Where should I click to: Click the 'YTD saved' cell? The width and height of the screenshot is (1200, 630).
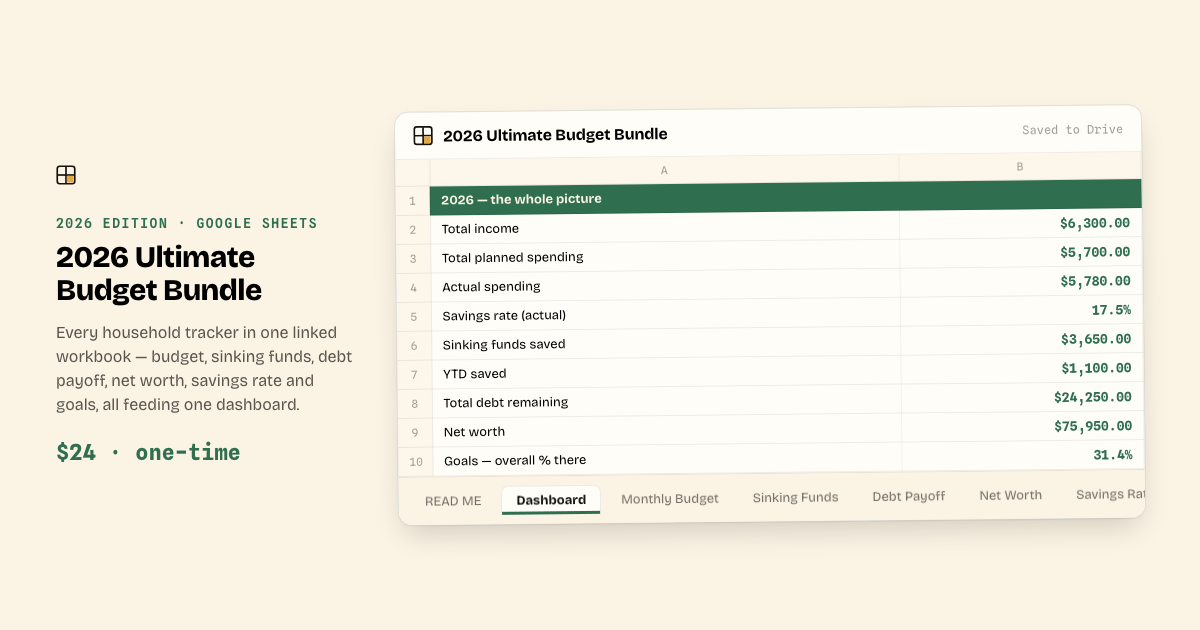tap(667, 373)
